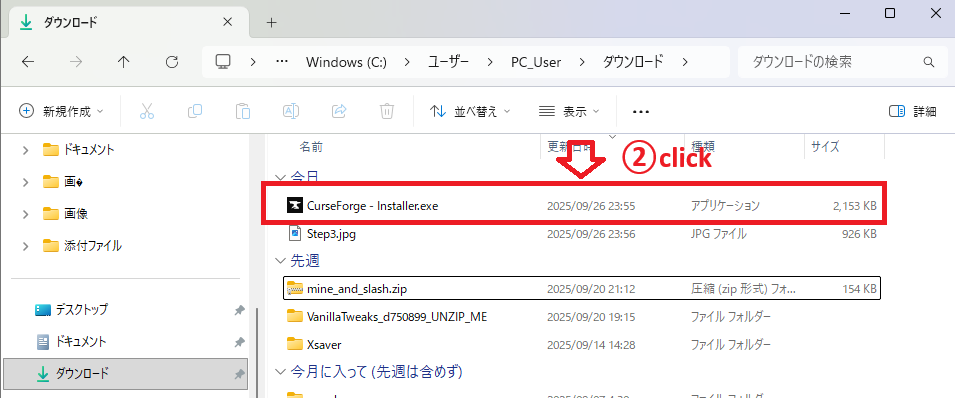Select the Xsaver folder icon
The width and height of the screenshot is (955, 398).
[x=294, y=344]
